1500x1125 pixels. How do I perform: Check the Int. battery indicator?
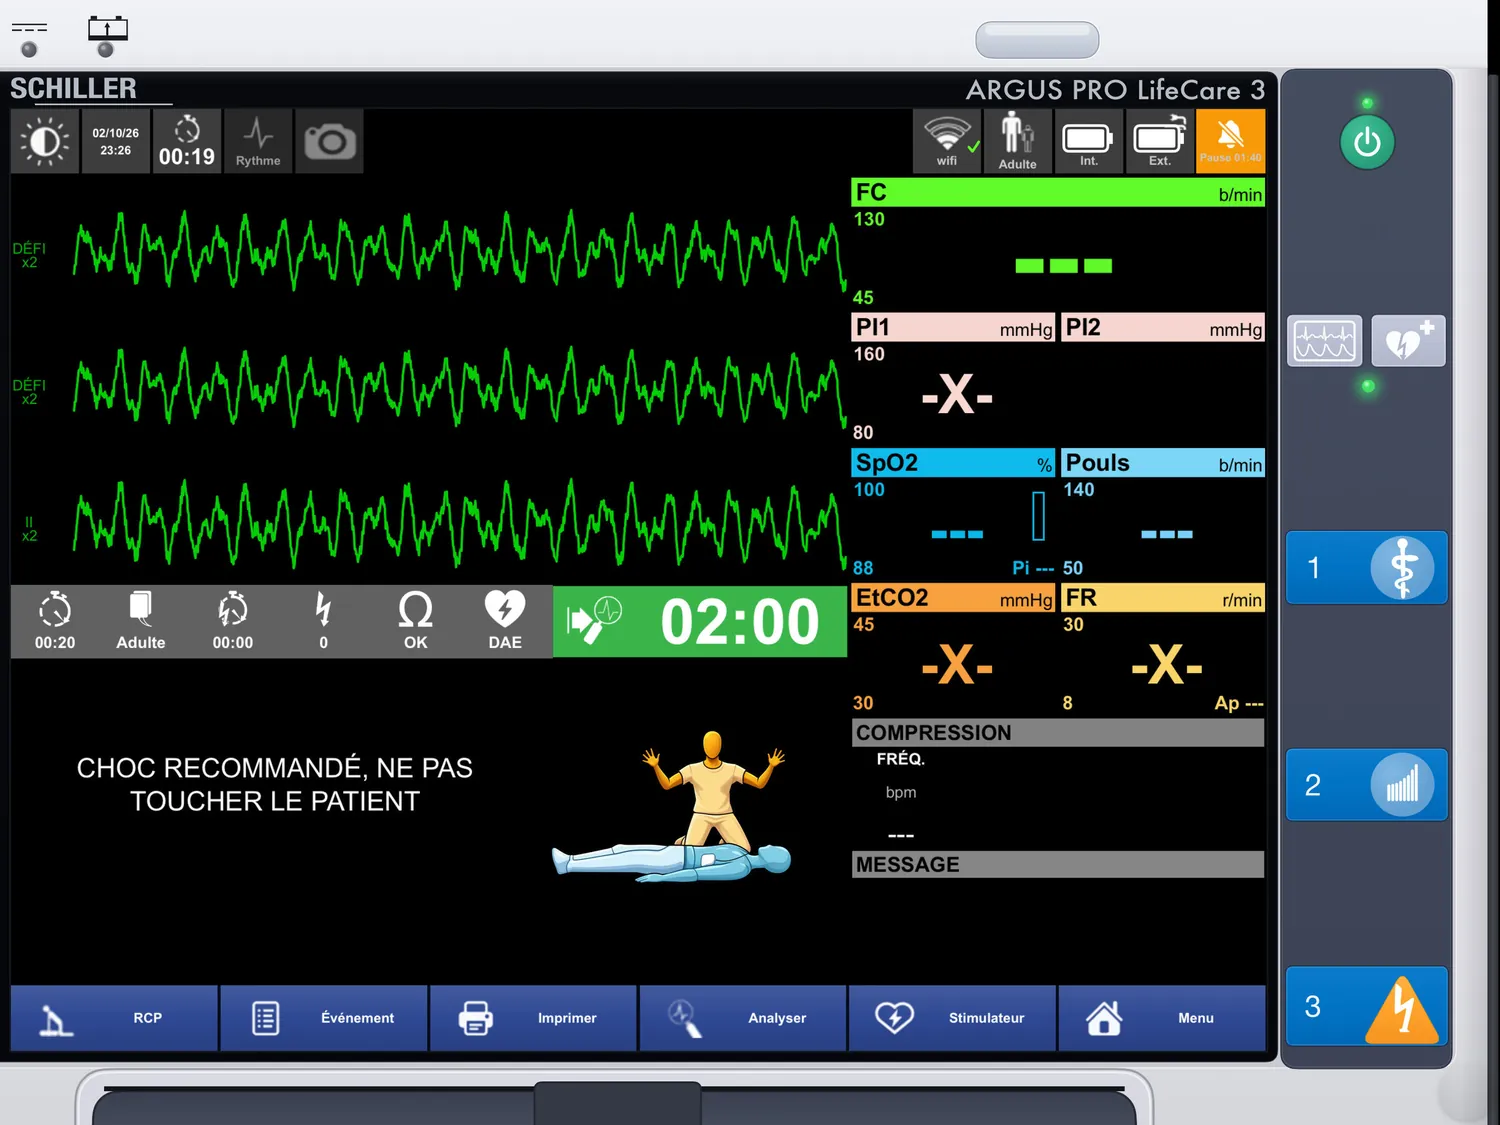coord(1088,142)
